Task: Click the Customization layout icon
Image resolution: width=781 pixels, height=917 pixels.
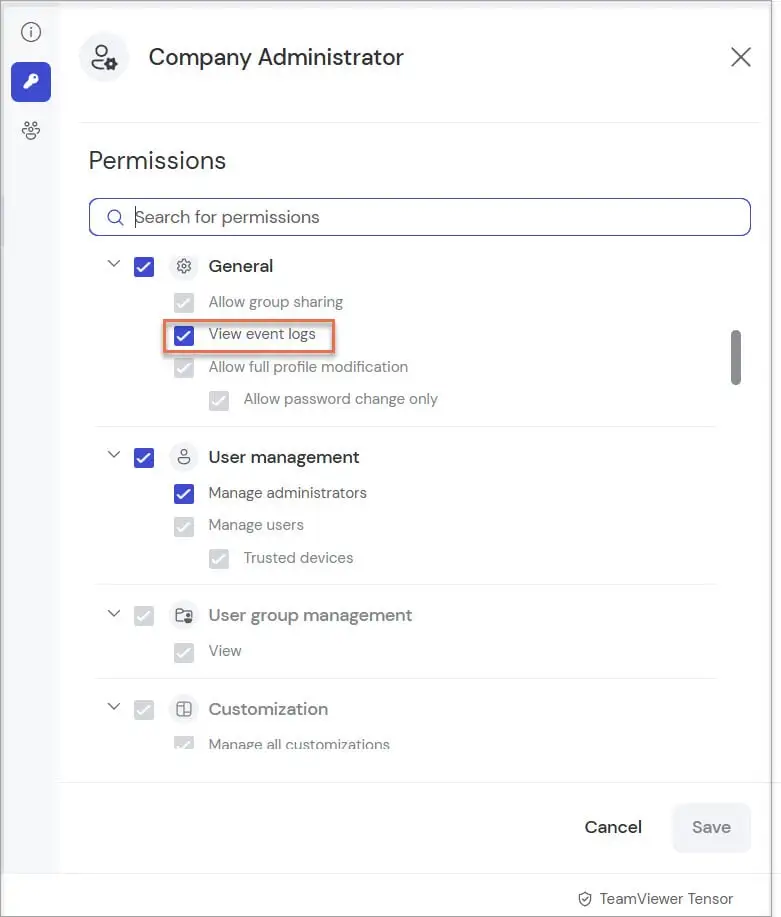Action: click(184, 709)
